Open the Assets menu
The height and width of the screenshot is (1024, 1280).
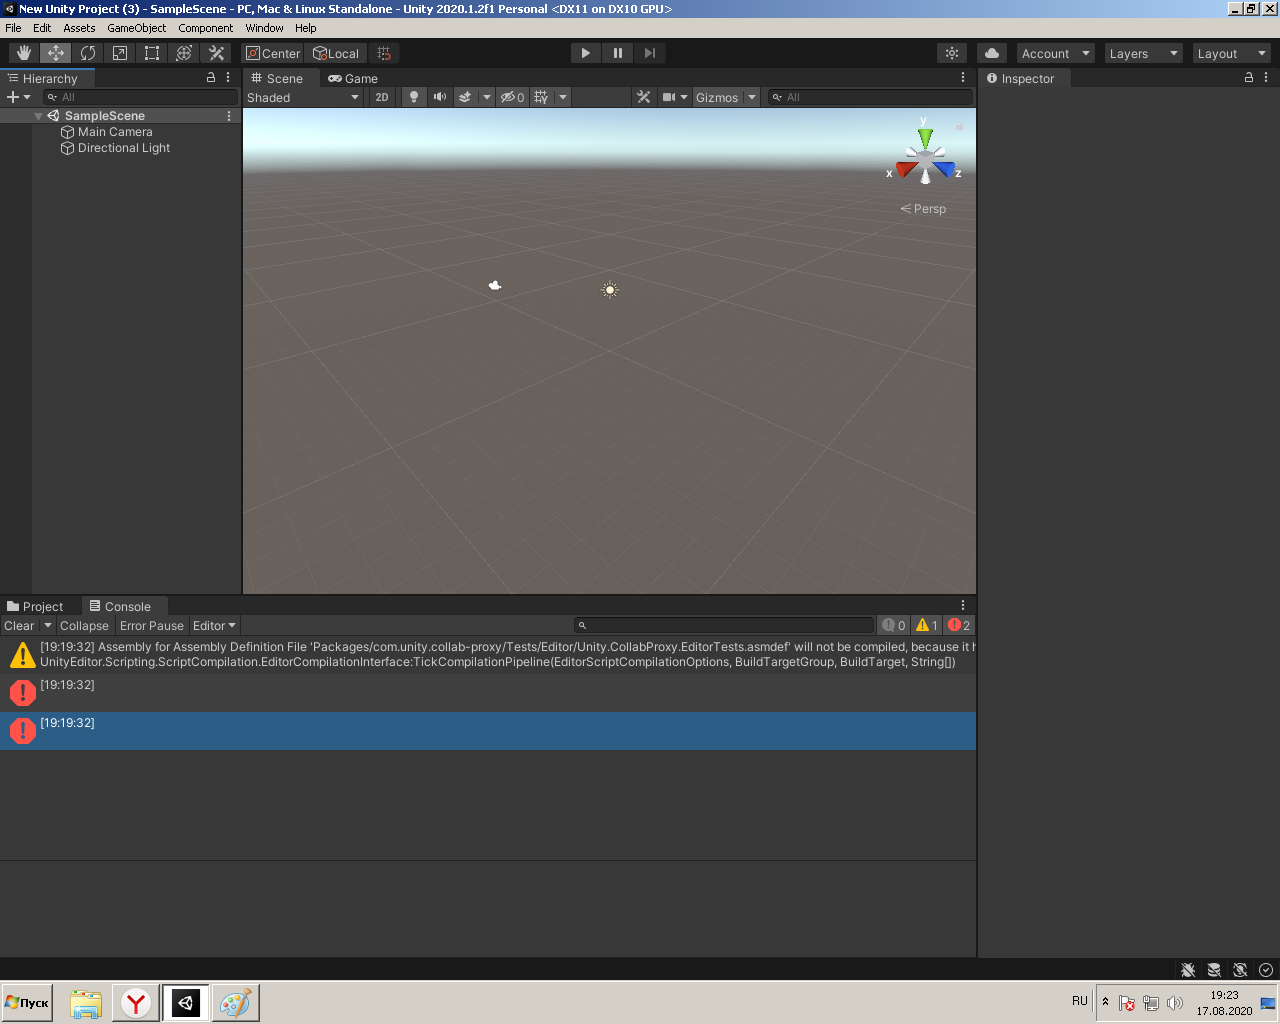coord(79,28)
